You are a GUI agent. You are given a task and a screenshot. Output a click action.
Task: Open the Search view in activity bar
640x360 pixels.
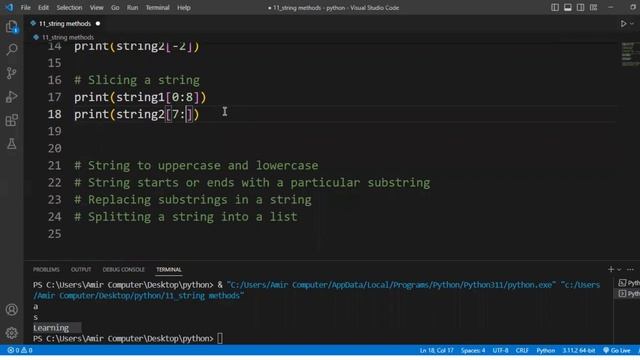click(x=11, y=50)
